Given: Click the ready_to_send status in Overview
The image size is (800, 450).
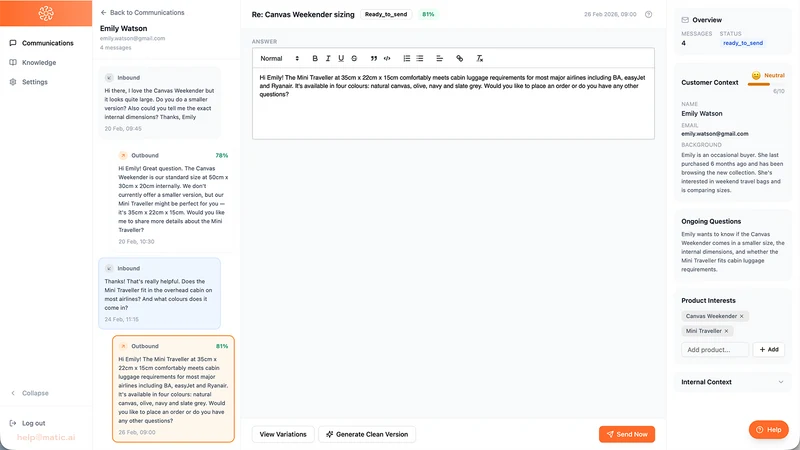Looking at the screenshot, I should pyautogui.click(x=743, y=43).
